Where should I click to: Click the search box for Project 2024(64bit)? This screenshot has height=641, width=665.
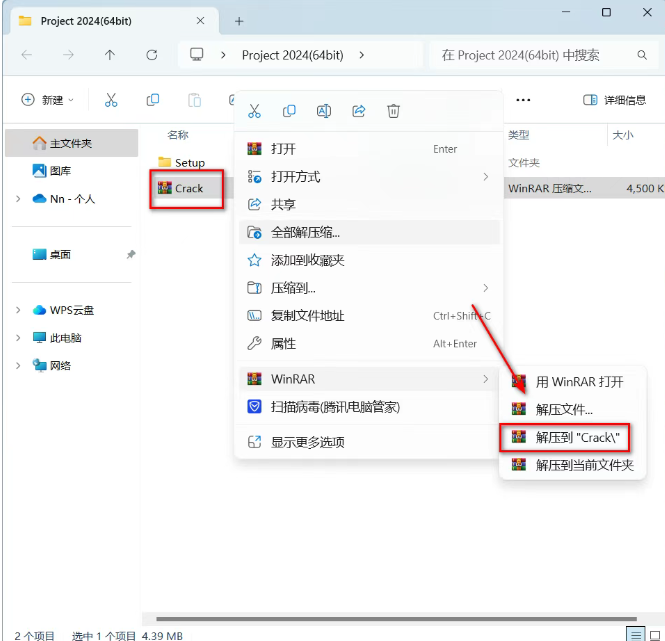[540, 55]
